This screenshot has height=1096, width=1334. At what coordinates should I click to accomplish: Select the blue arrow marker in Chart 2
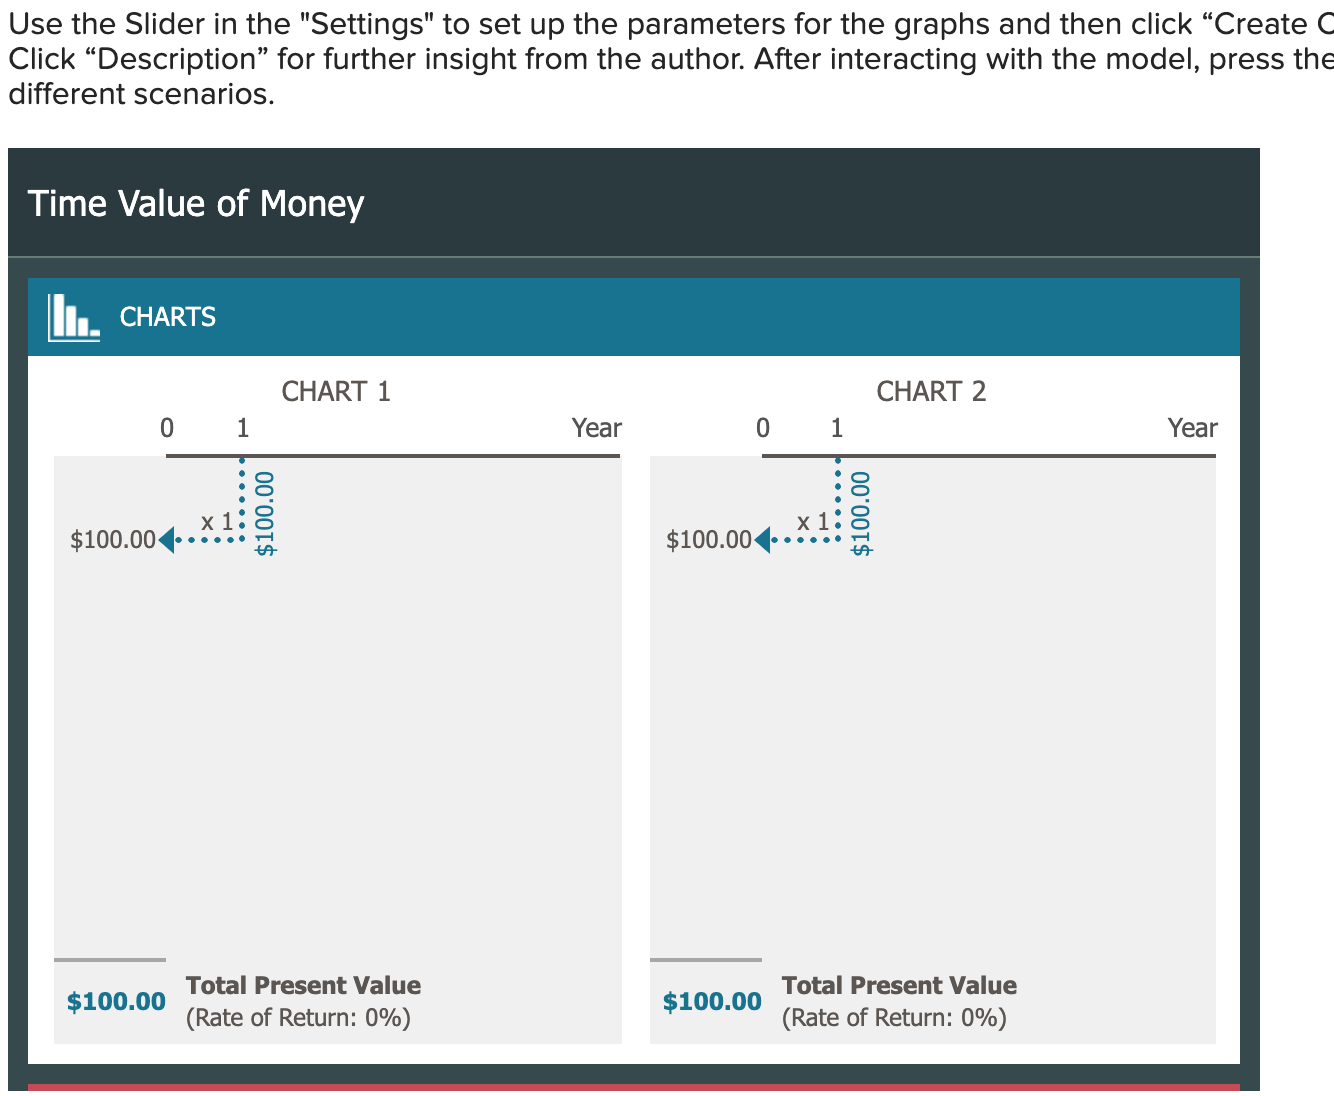pyautogui.click(x=763, y=539)
